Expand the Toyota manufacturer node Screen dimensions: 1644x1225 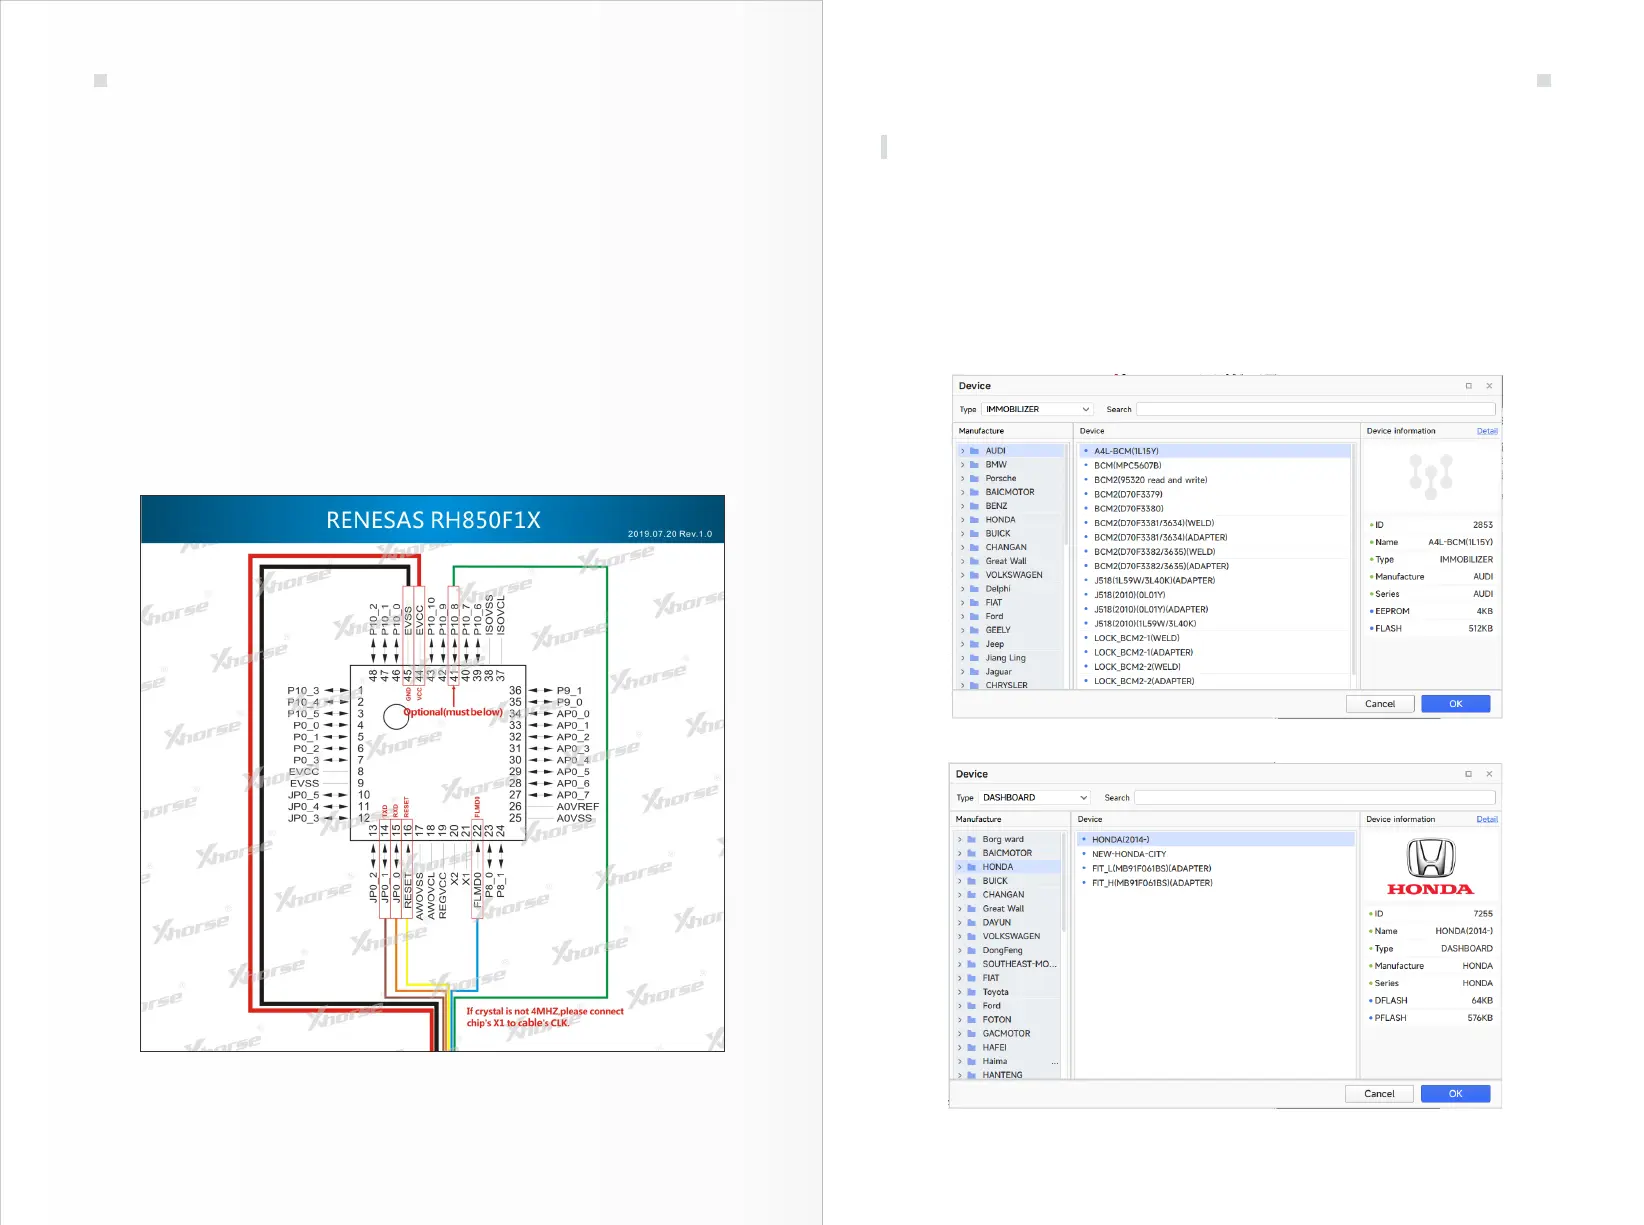(959, 992)
